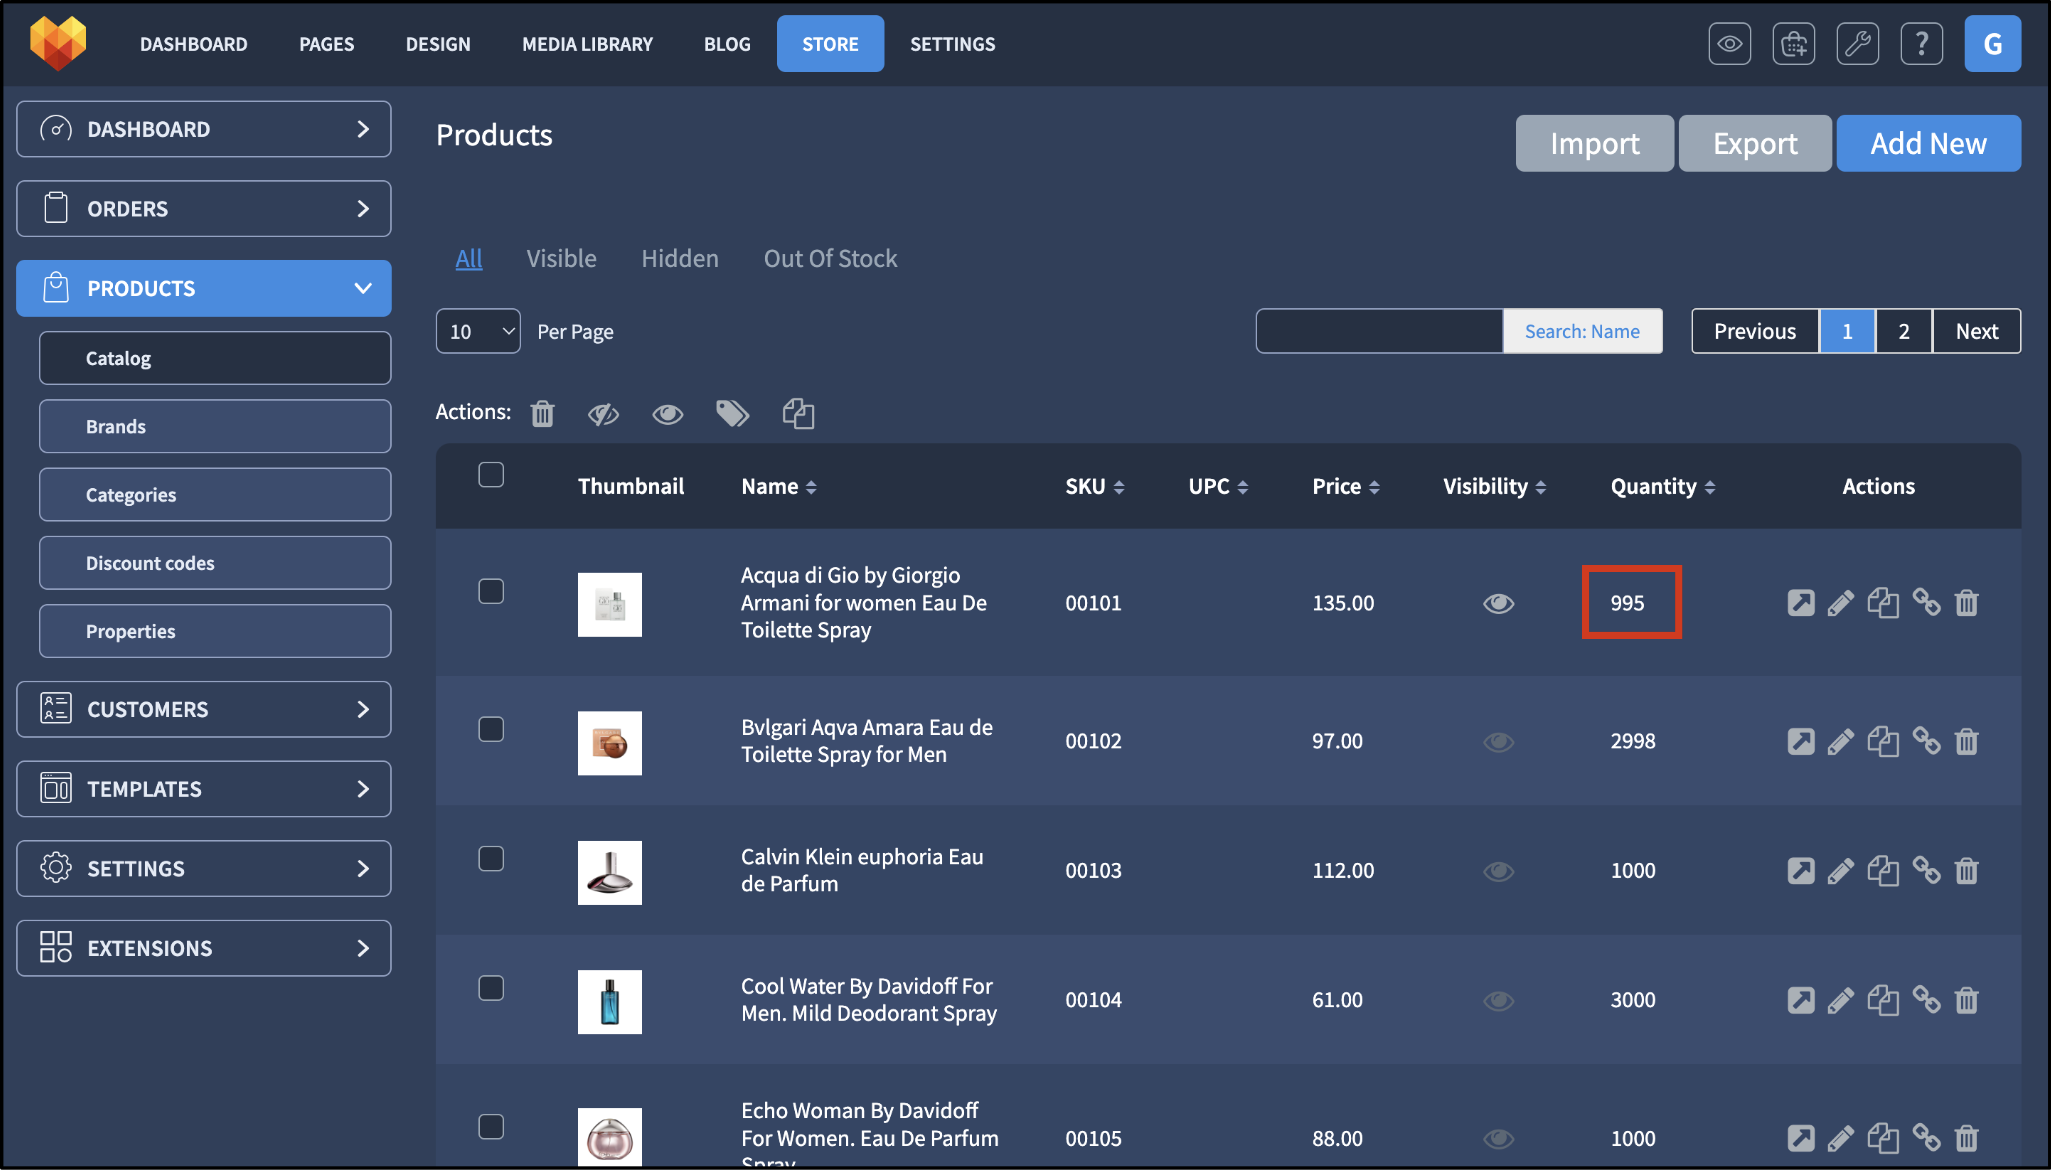Viewport: 2051px width, 1170px height.
Task: Delete the Acqua di Gio product
Action: click(x=1966, y=603)
